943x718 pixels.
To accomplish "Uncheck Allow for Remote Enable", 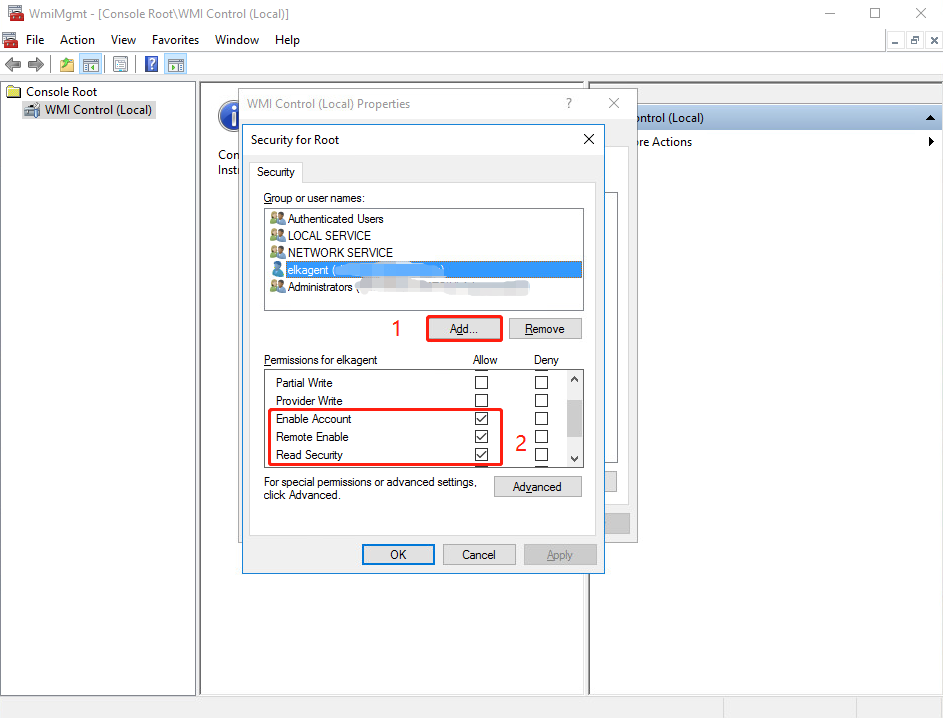I will [x=481, y=437].
